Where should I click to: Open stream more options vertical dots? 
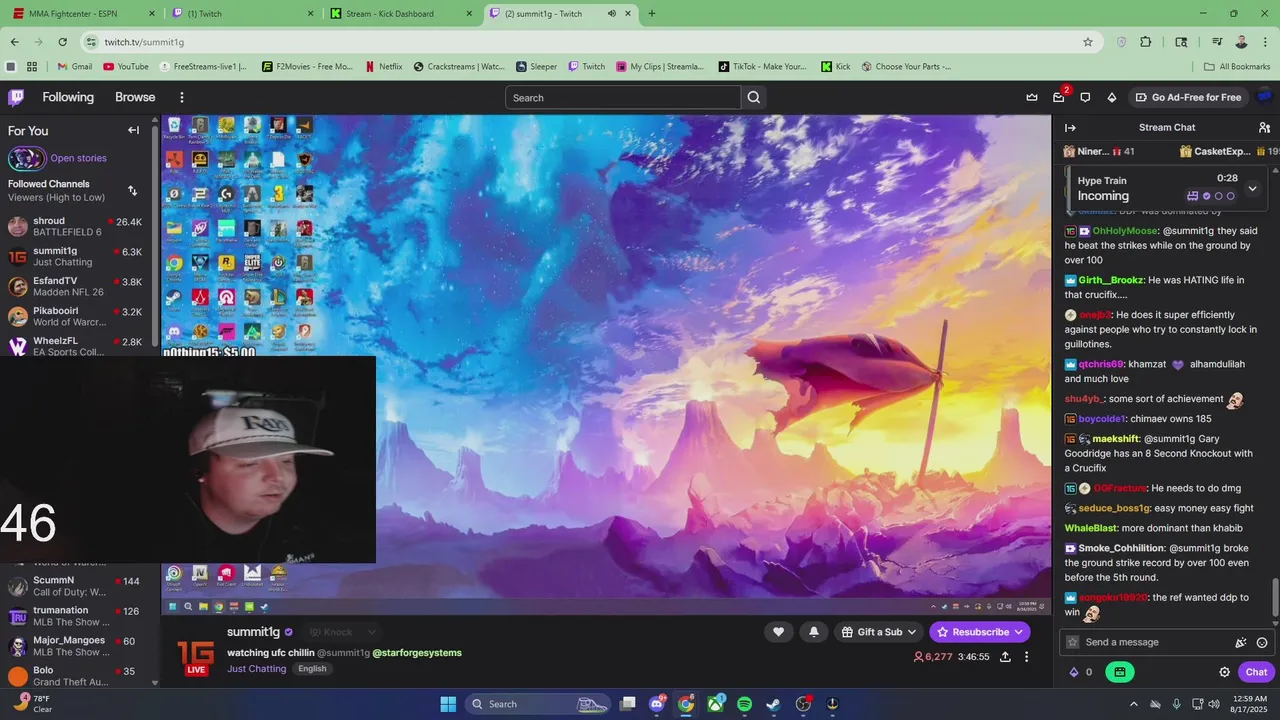[x=1026, y=657]
